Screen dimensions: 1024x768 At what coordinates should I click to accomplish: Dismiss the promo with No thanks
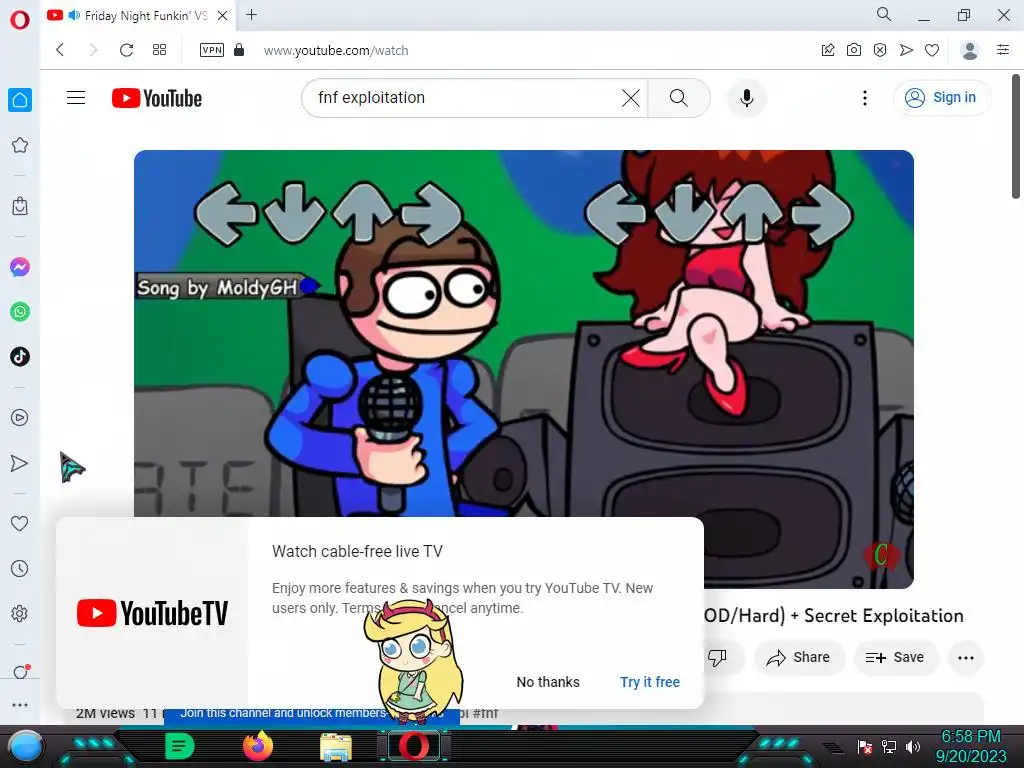coord(548,682)
